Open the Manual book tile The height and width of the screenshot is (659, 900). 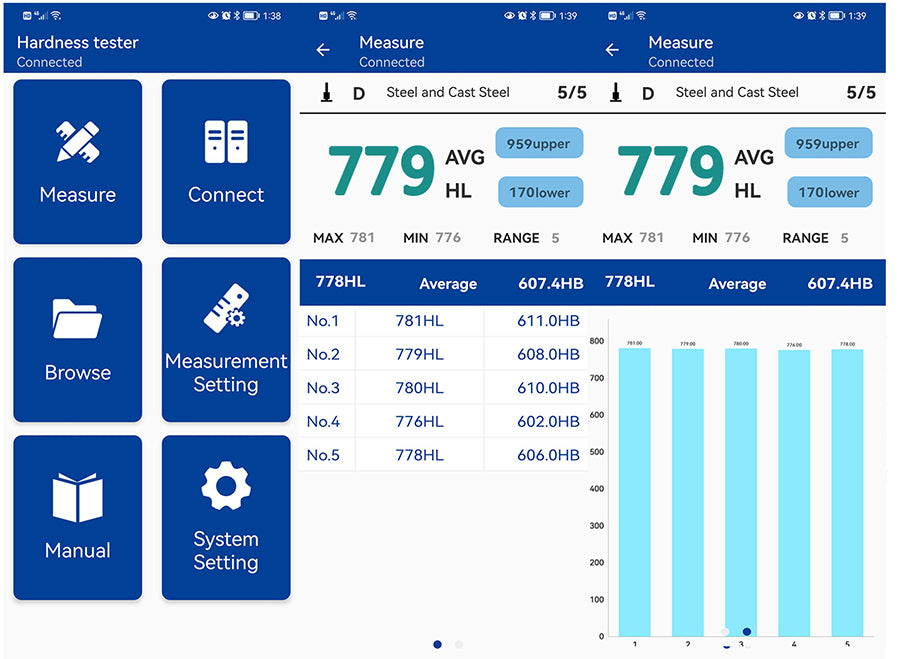coord(78,518)
